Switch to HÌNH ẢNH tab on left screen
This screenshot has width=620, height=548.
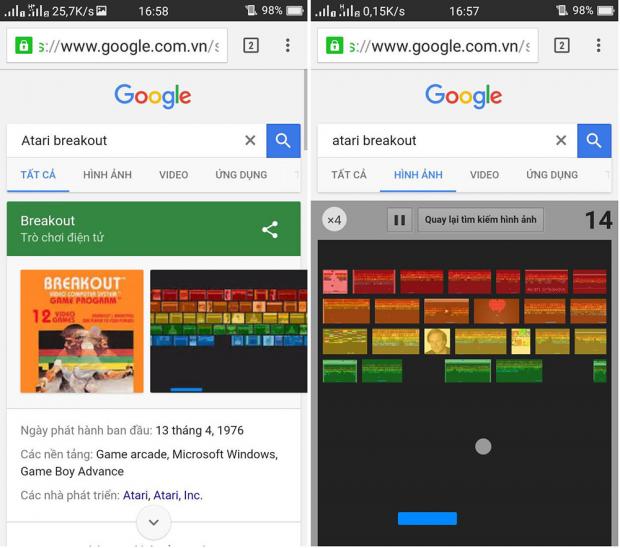click(x=107, y=175)
